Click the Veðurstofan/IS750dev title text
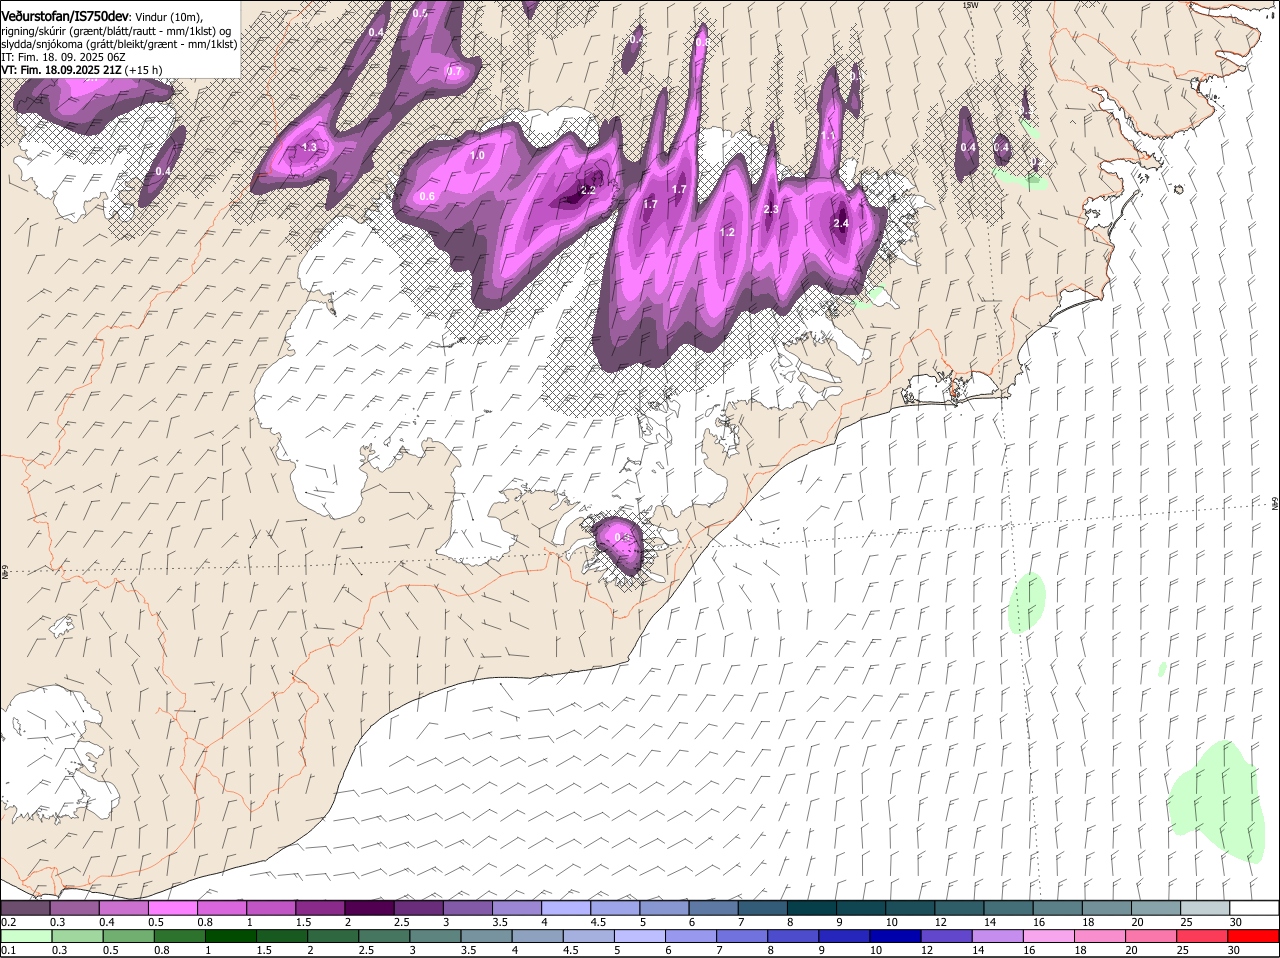This screenshot has height=958, width=1280. pos(65,16)
